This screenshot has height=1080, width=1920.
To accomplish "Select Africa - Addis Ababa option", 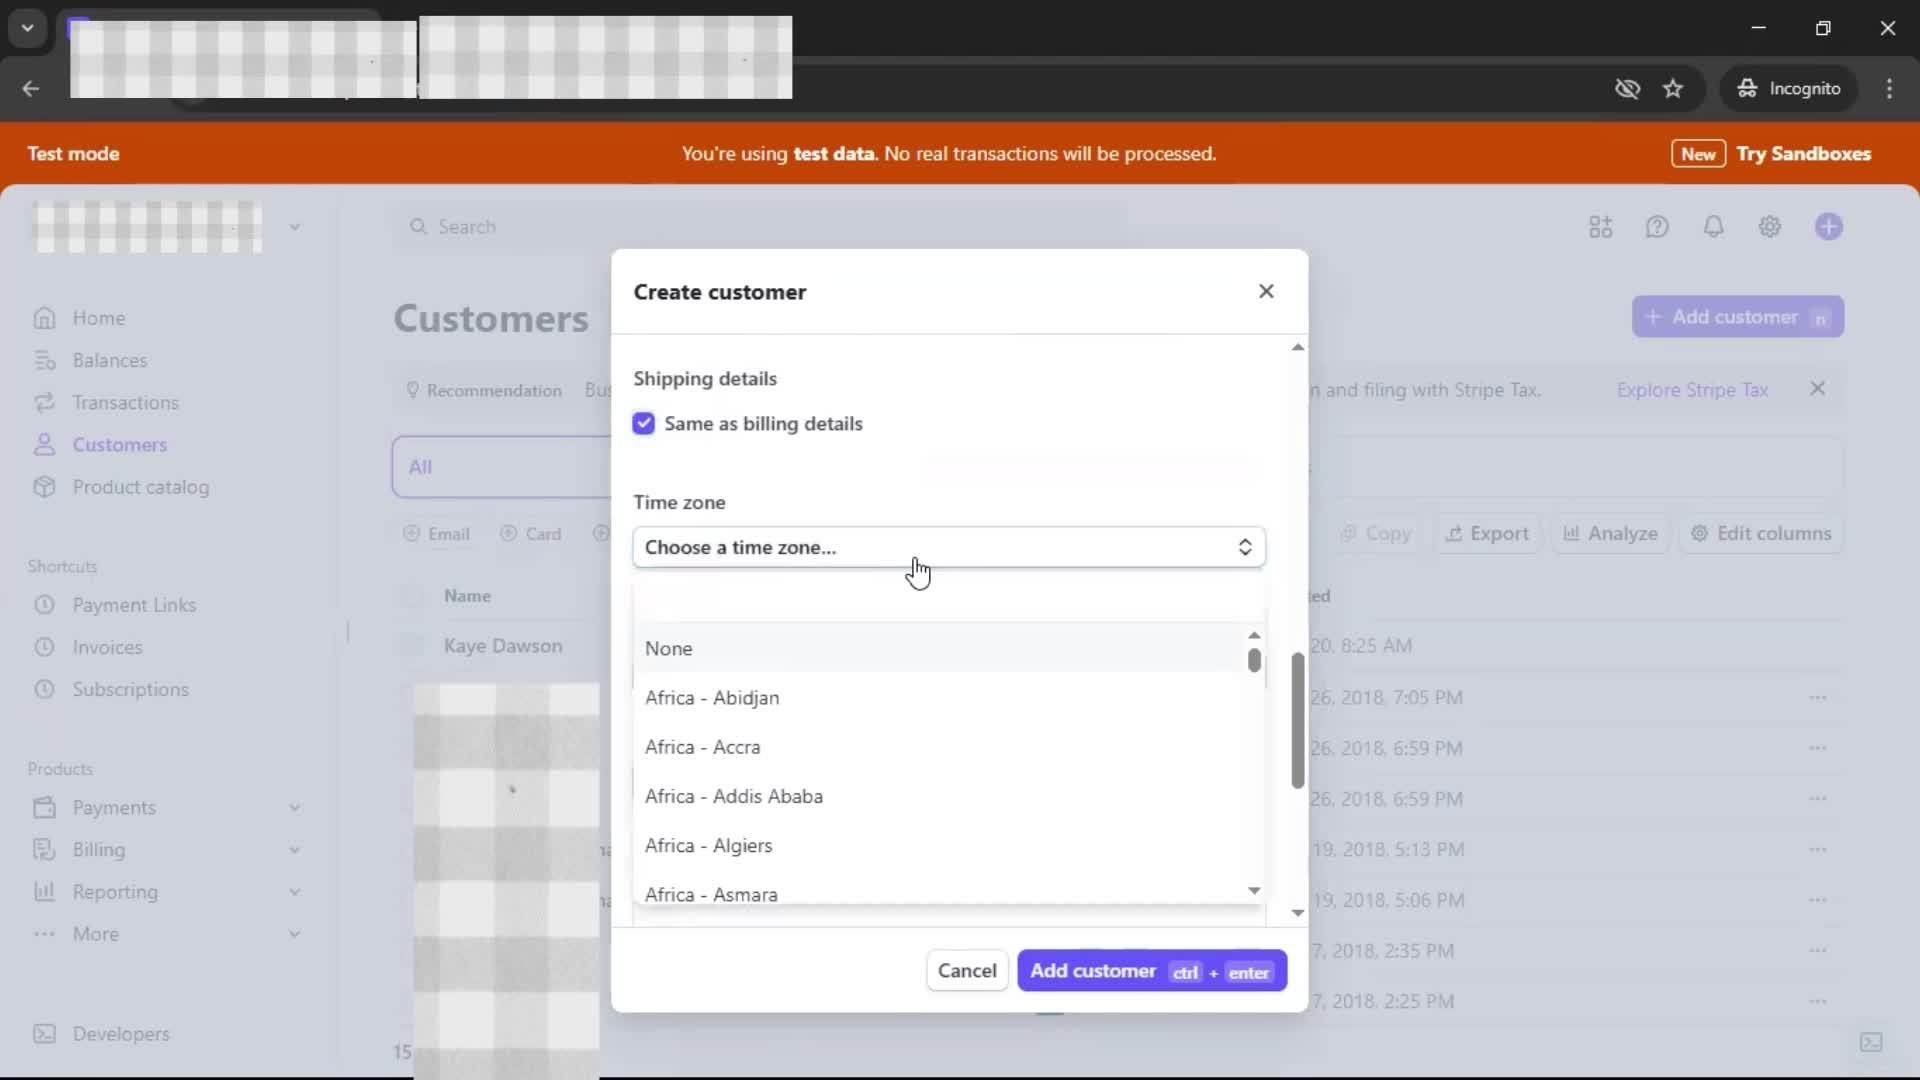I will [x=734, y=796].
